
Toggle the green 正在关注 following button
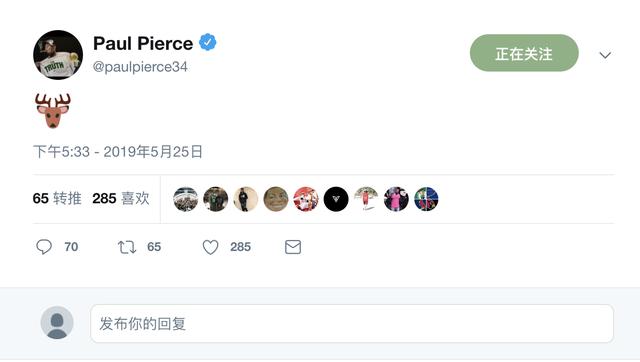click(524, 53)
